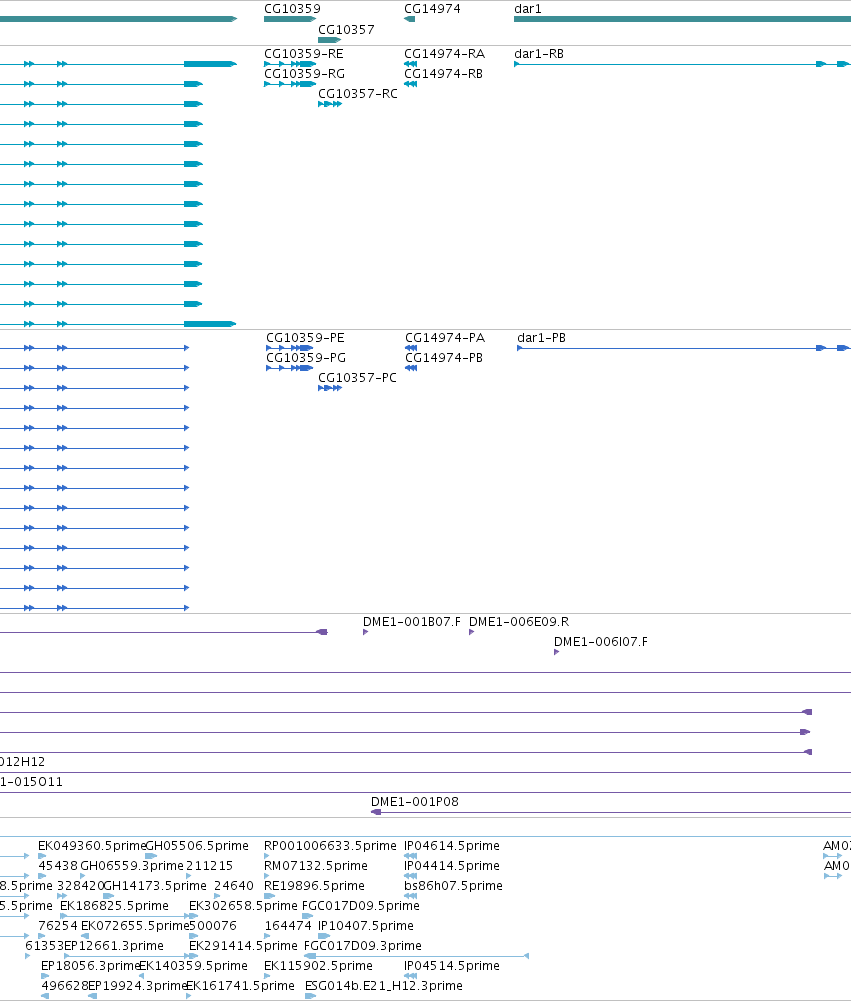Select transcript label dar1-RB
The height and width of the screenshot is (1001, 851).
[539, 54]
